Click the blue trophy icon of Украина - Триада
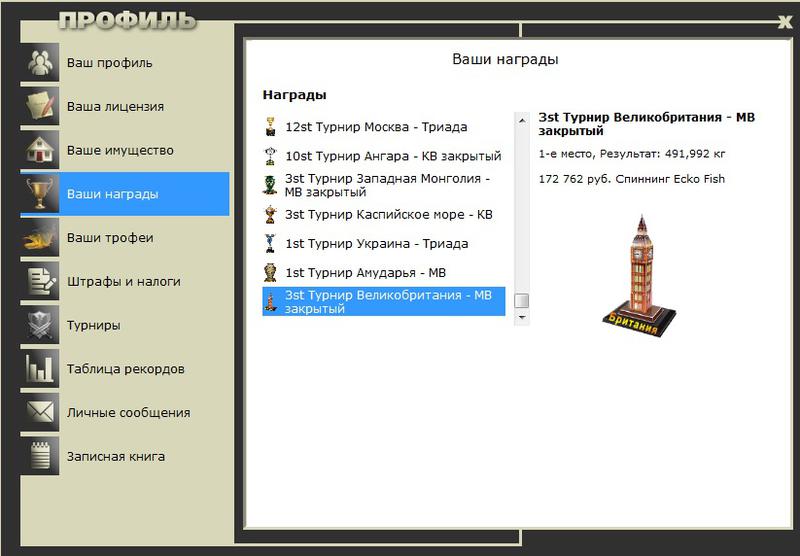The image size is (800, 556). pyautogui.click(x=270, y=243)
